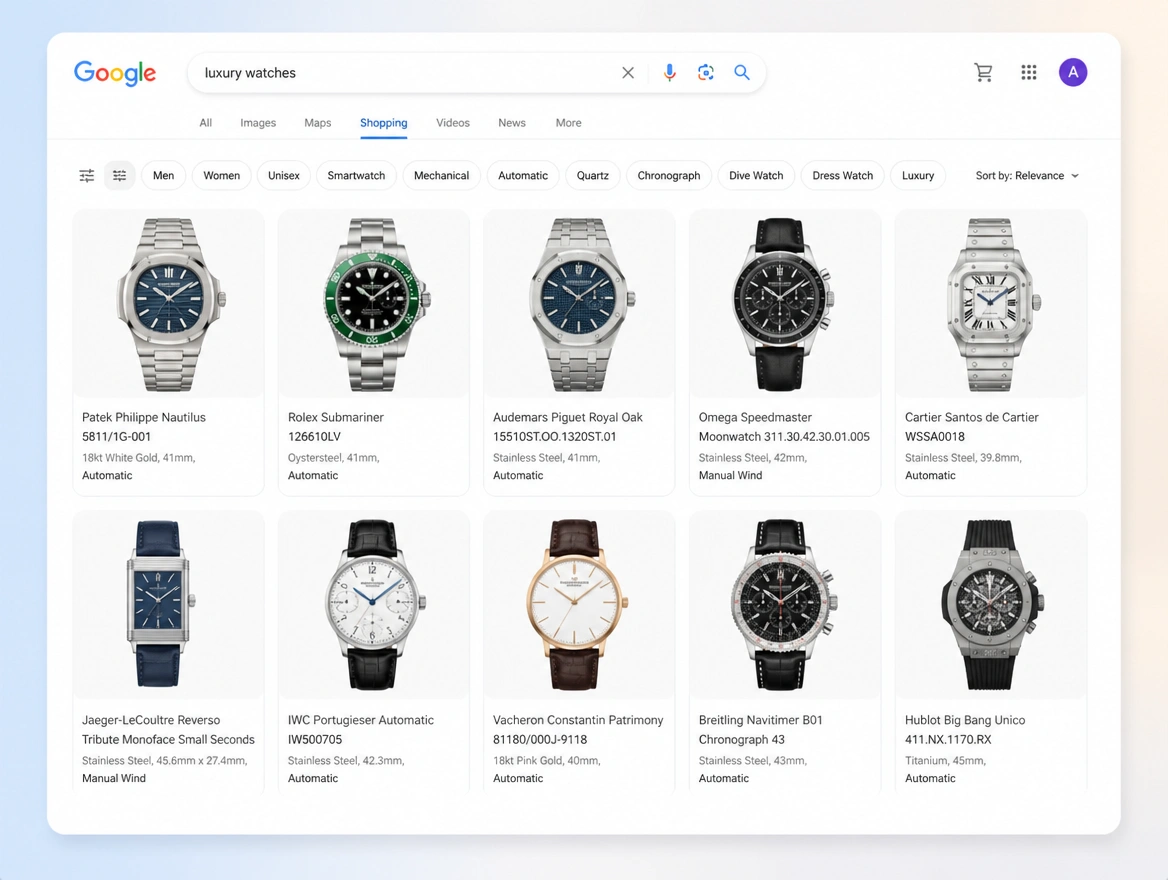Open IWC Portugieser watch image
This screenshot has width=1168, height=880.
click(374, 605)
